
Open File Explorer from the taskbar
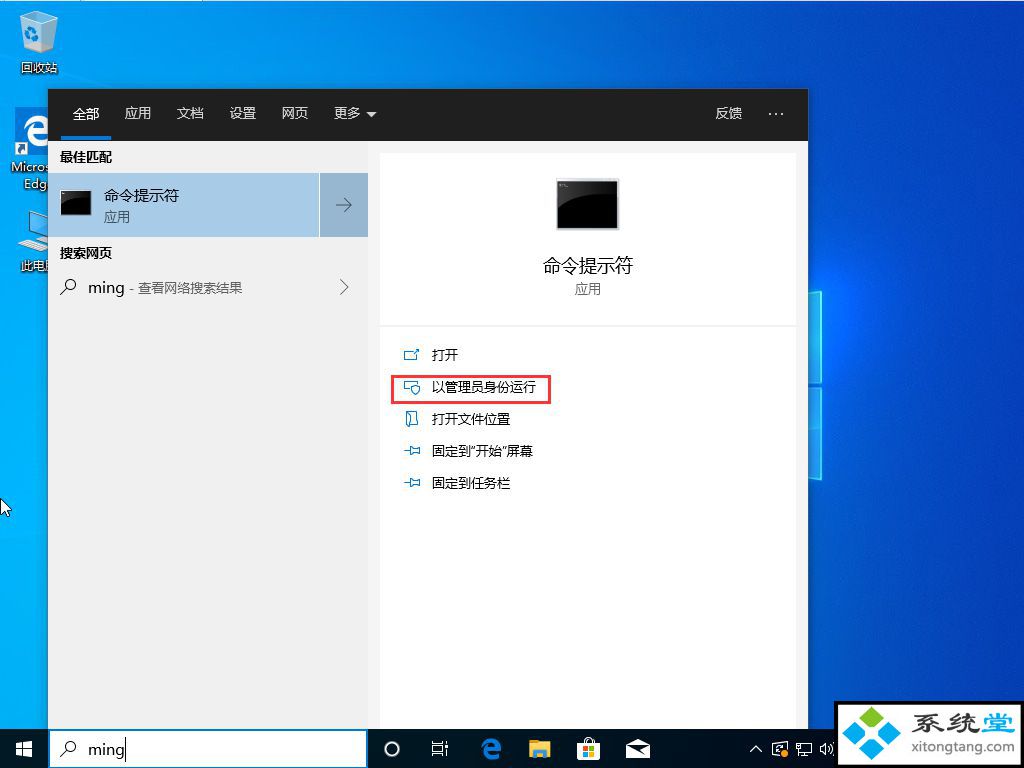[x=539, y=748]
